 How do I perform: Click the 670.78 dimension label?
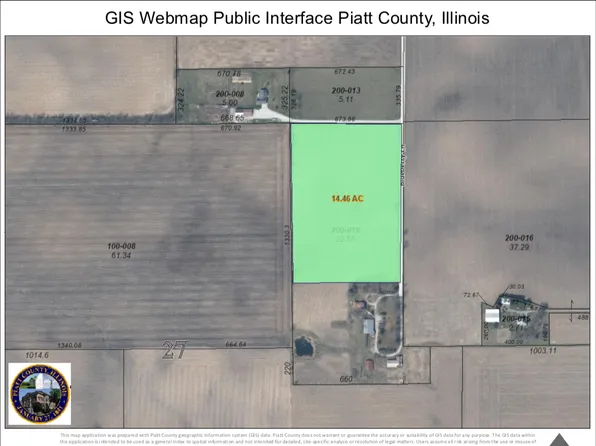pos(229,73)
